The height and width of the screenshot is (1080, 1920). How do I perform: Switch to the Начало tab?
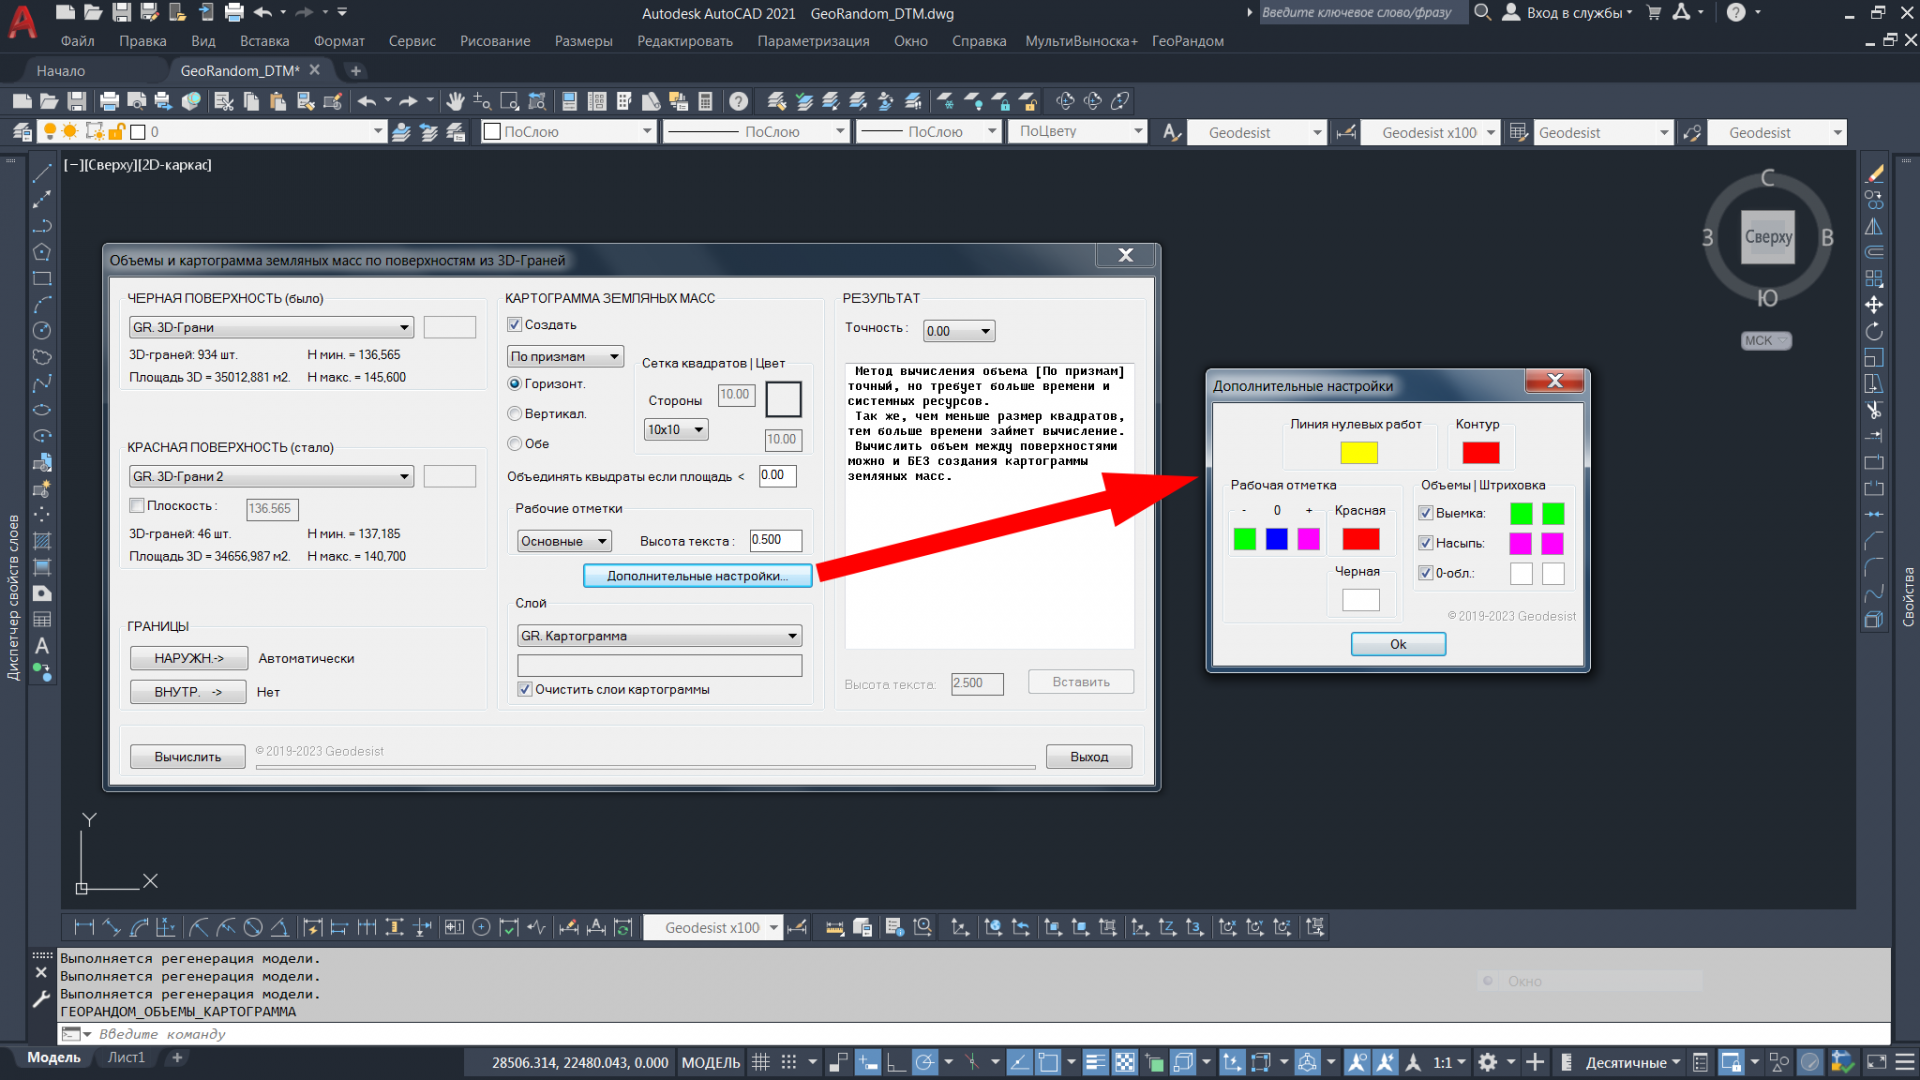[x=61, y=71]
